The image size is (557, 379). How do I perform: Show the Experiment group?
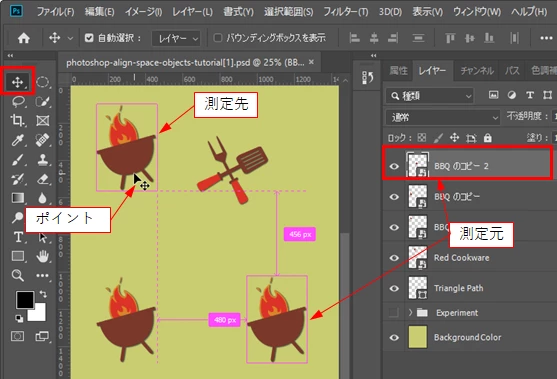point(393,313)
